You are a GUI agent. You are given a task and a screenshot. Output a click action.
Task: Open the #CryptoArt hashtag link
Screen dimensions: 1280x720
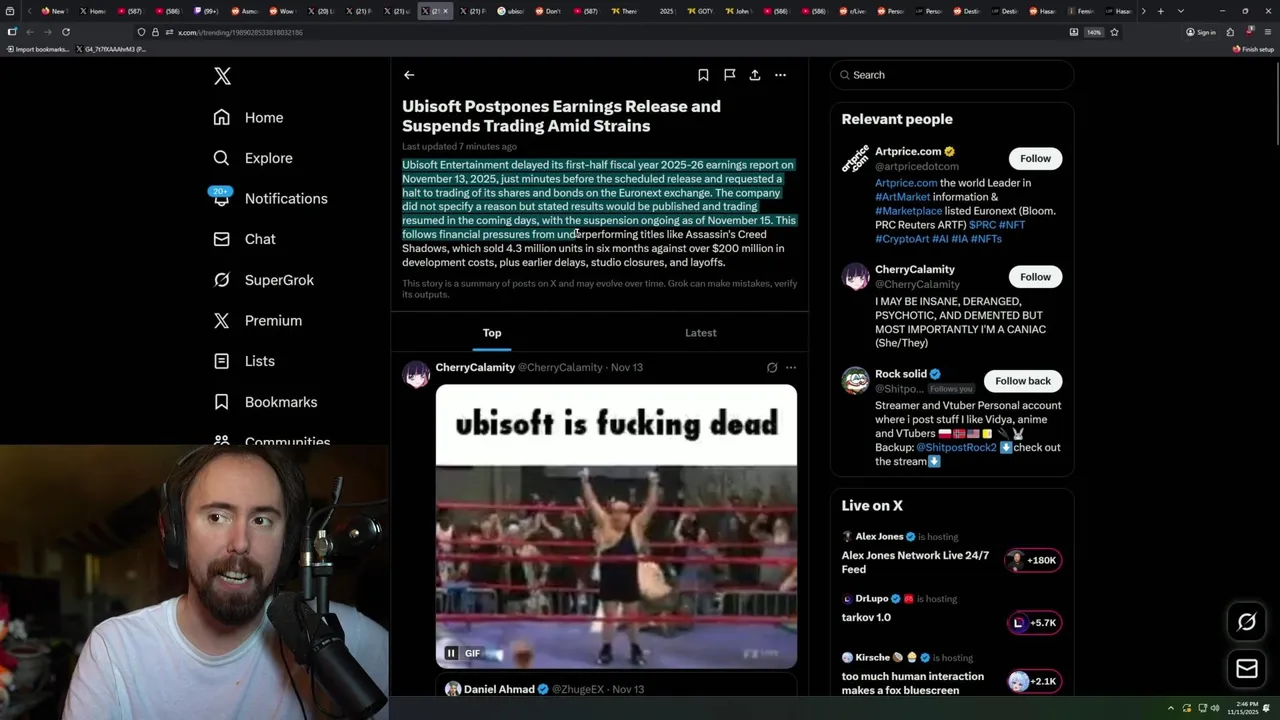coord(902,239)
